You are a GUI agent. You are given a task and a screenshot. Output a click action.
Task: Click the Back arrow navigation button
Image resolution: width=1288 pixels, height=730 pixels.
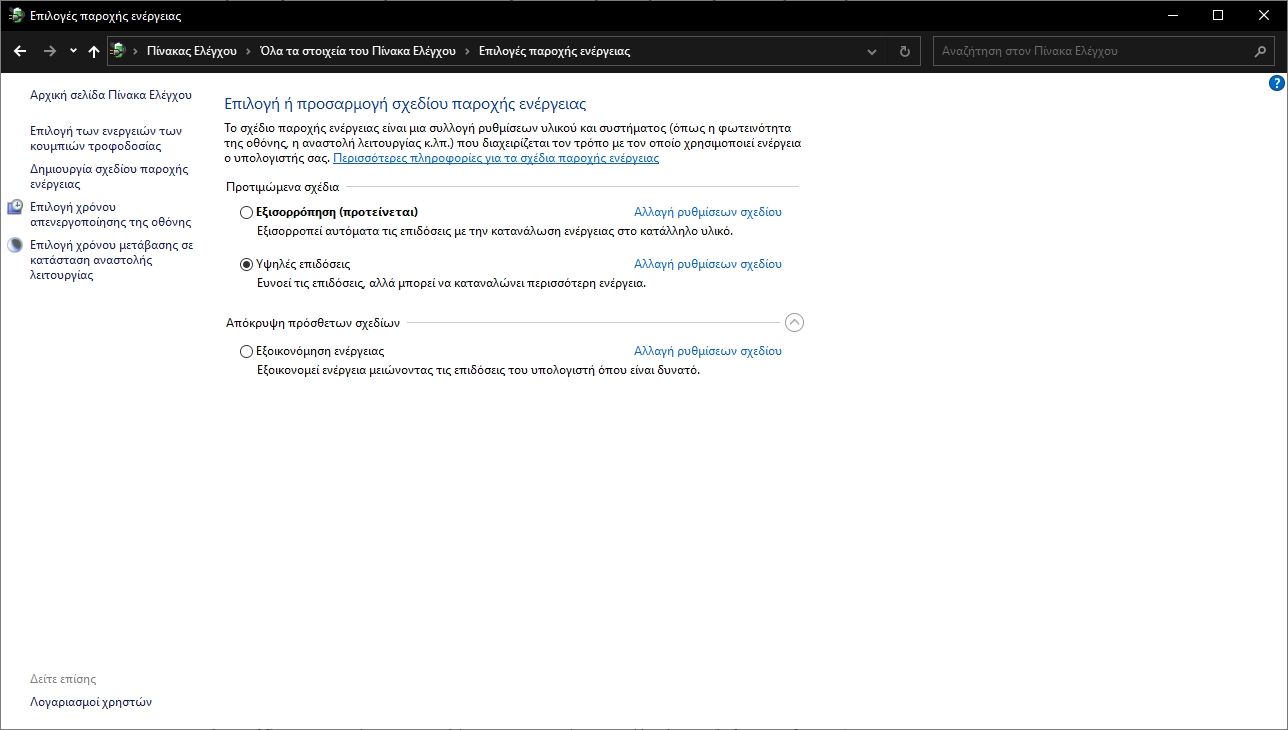[x=20, y=51]
